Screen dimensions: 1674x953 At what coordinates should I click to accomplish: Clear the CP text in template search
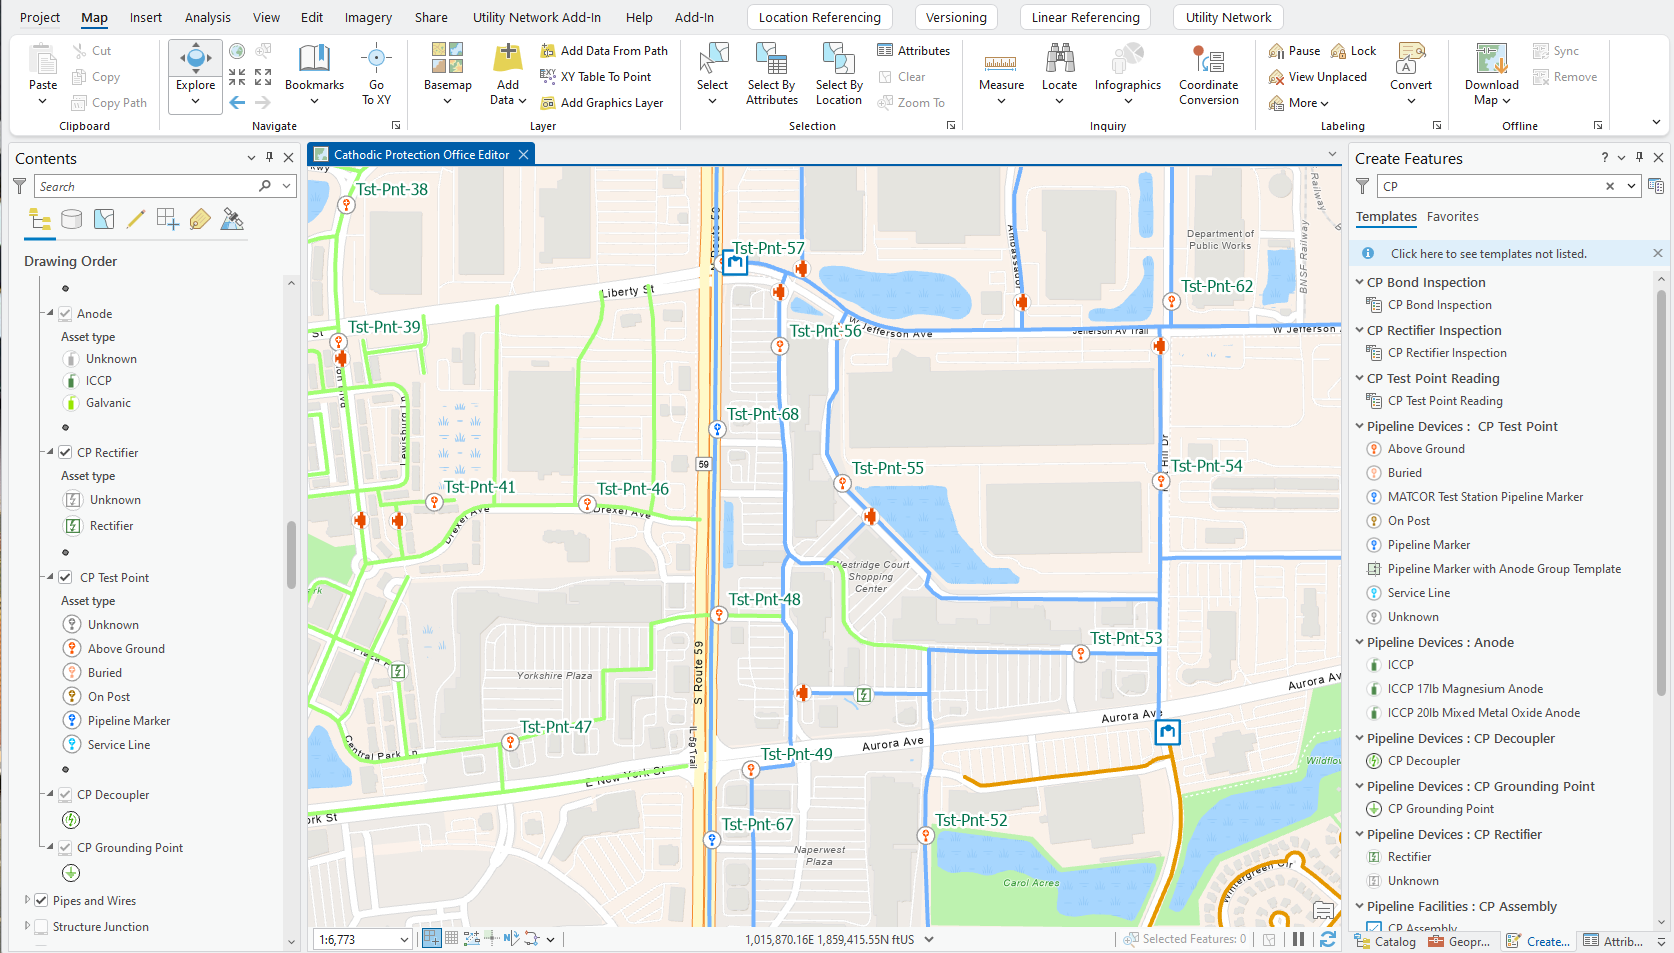[1610, 186]
